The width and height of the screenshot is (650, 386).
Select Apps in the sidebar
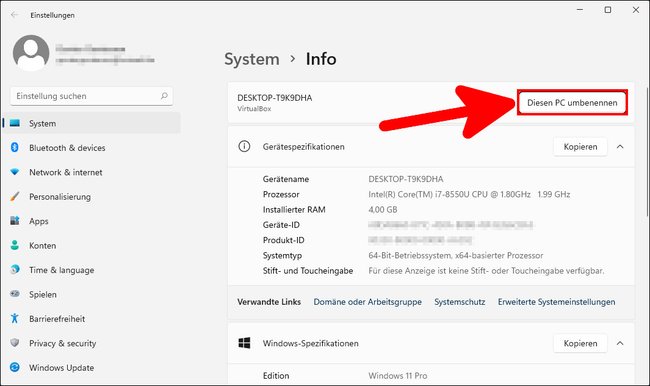click(x=92, y=221)
